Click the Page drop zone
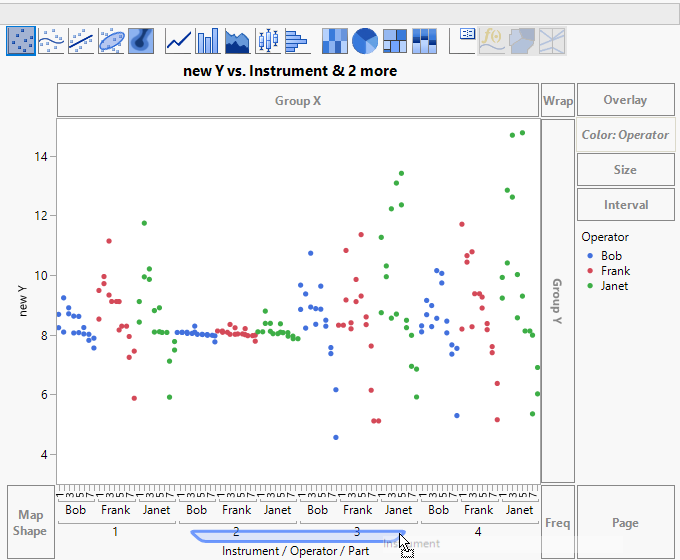The image size is (680, 560). (625, 522)
